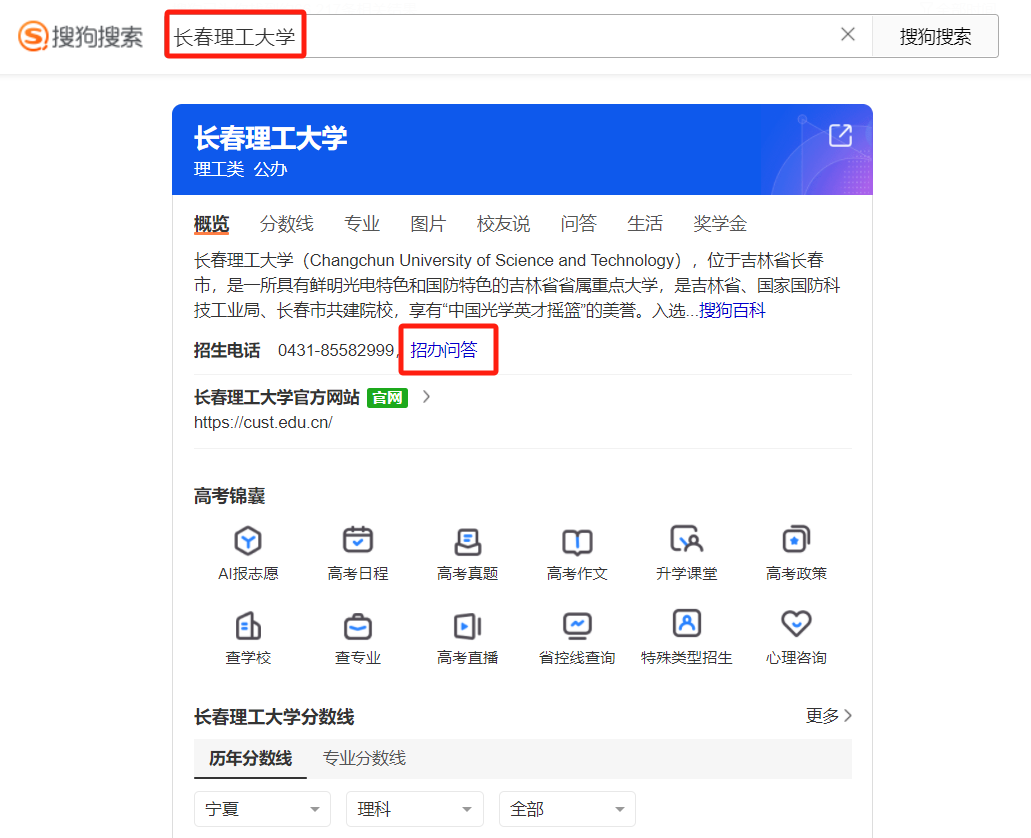Switch to the 问答 tab
The height and width of the screenshot is (838, 1031).
tap(579, 224)
